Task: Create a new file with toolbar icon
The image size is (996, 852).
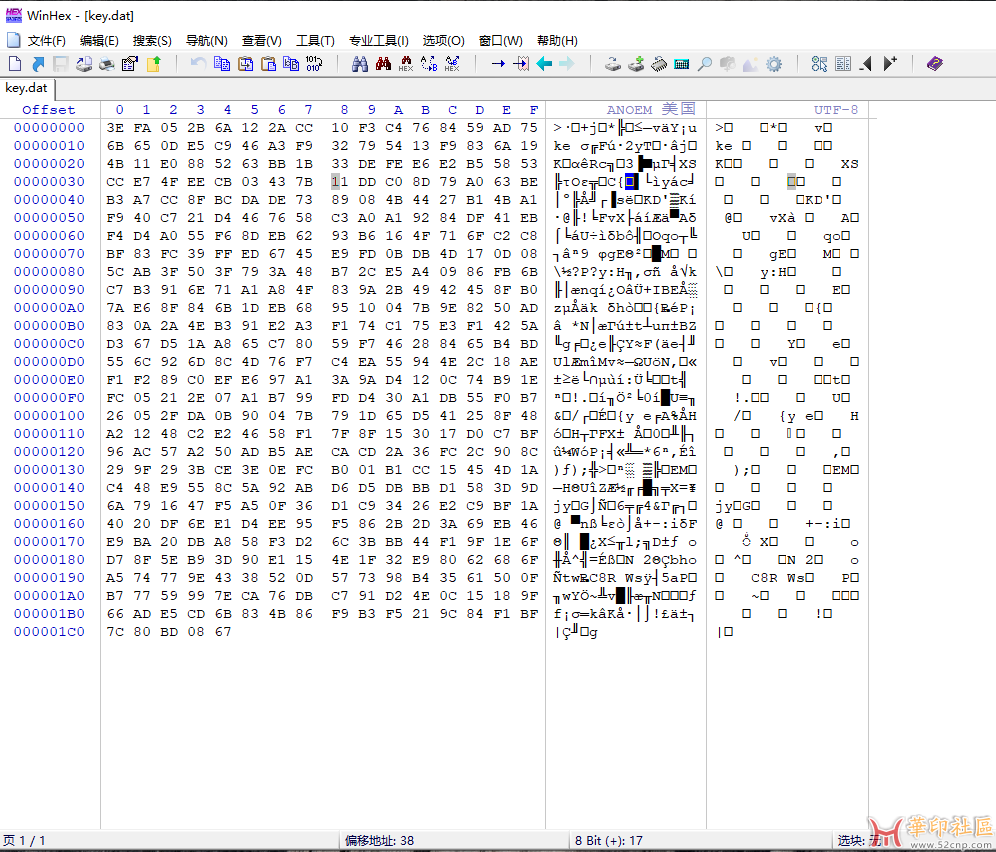Action: click(x=14, y=64)
